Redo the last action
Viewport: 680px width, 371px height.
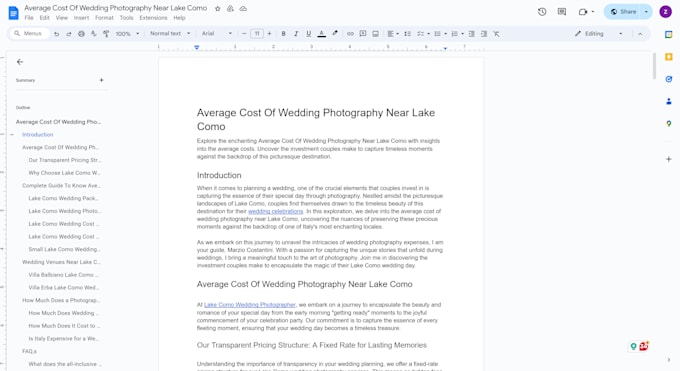69,34
